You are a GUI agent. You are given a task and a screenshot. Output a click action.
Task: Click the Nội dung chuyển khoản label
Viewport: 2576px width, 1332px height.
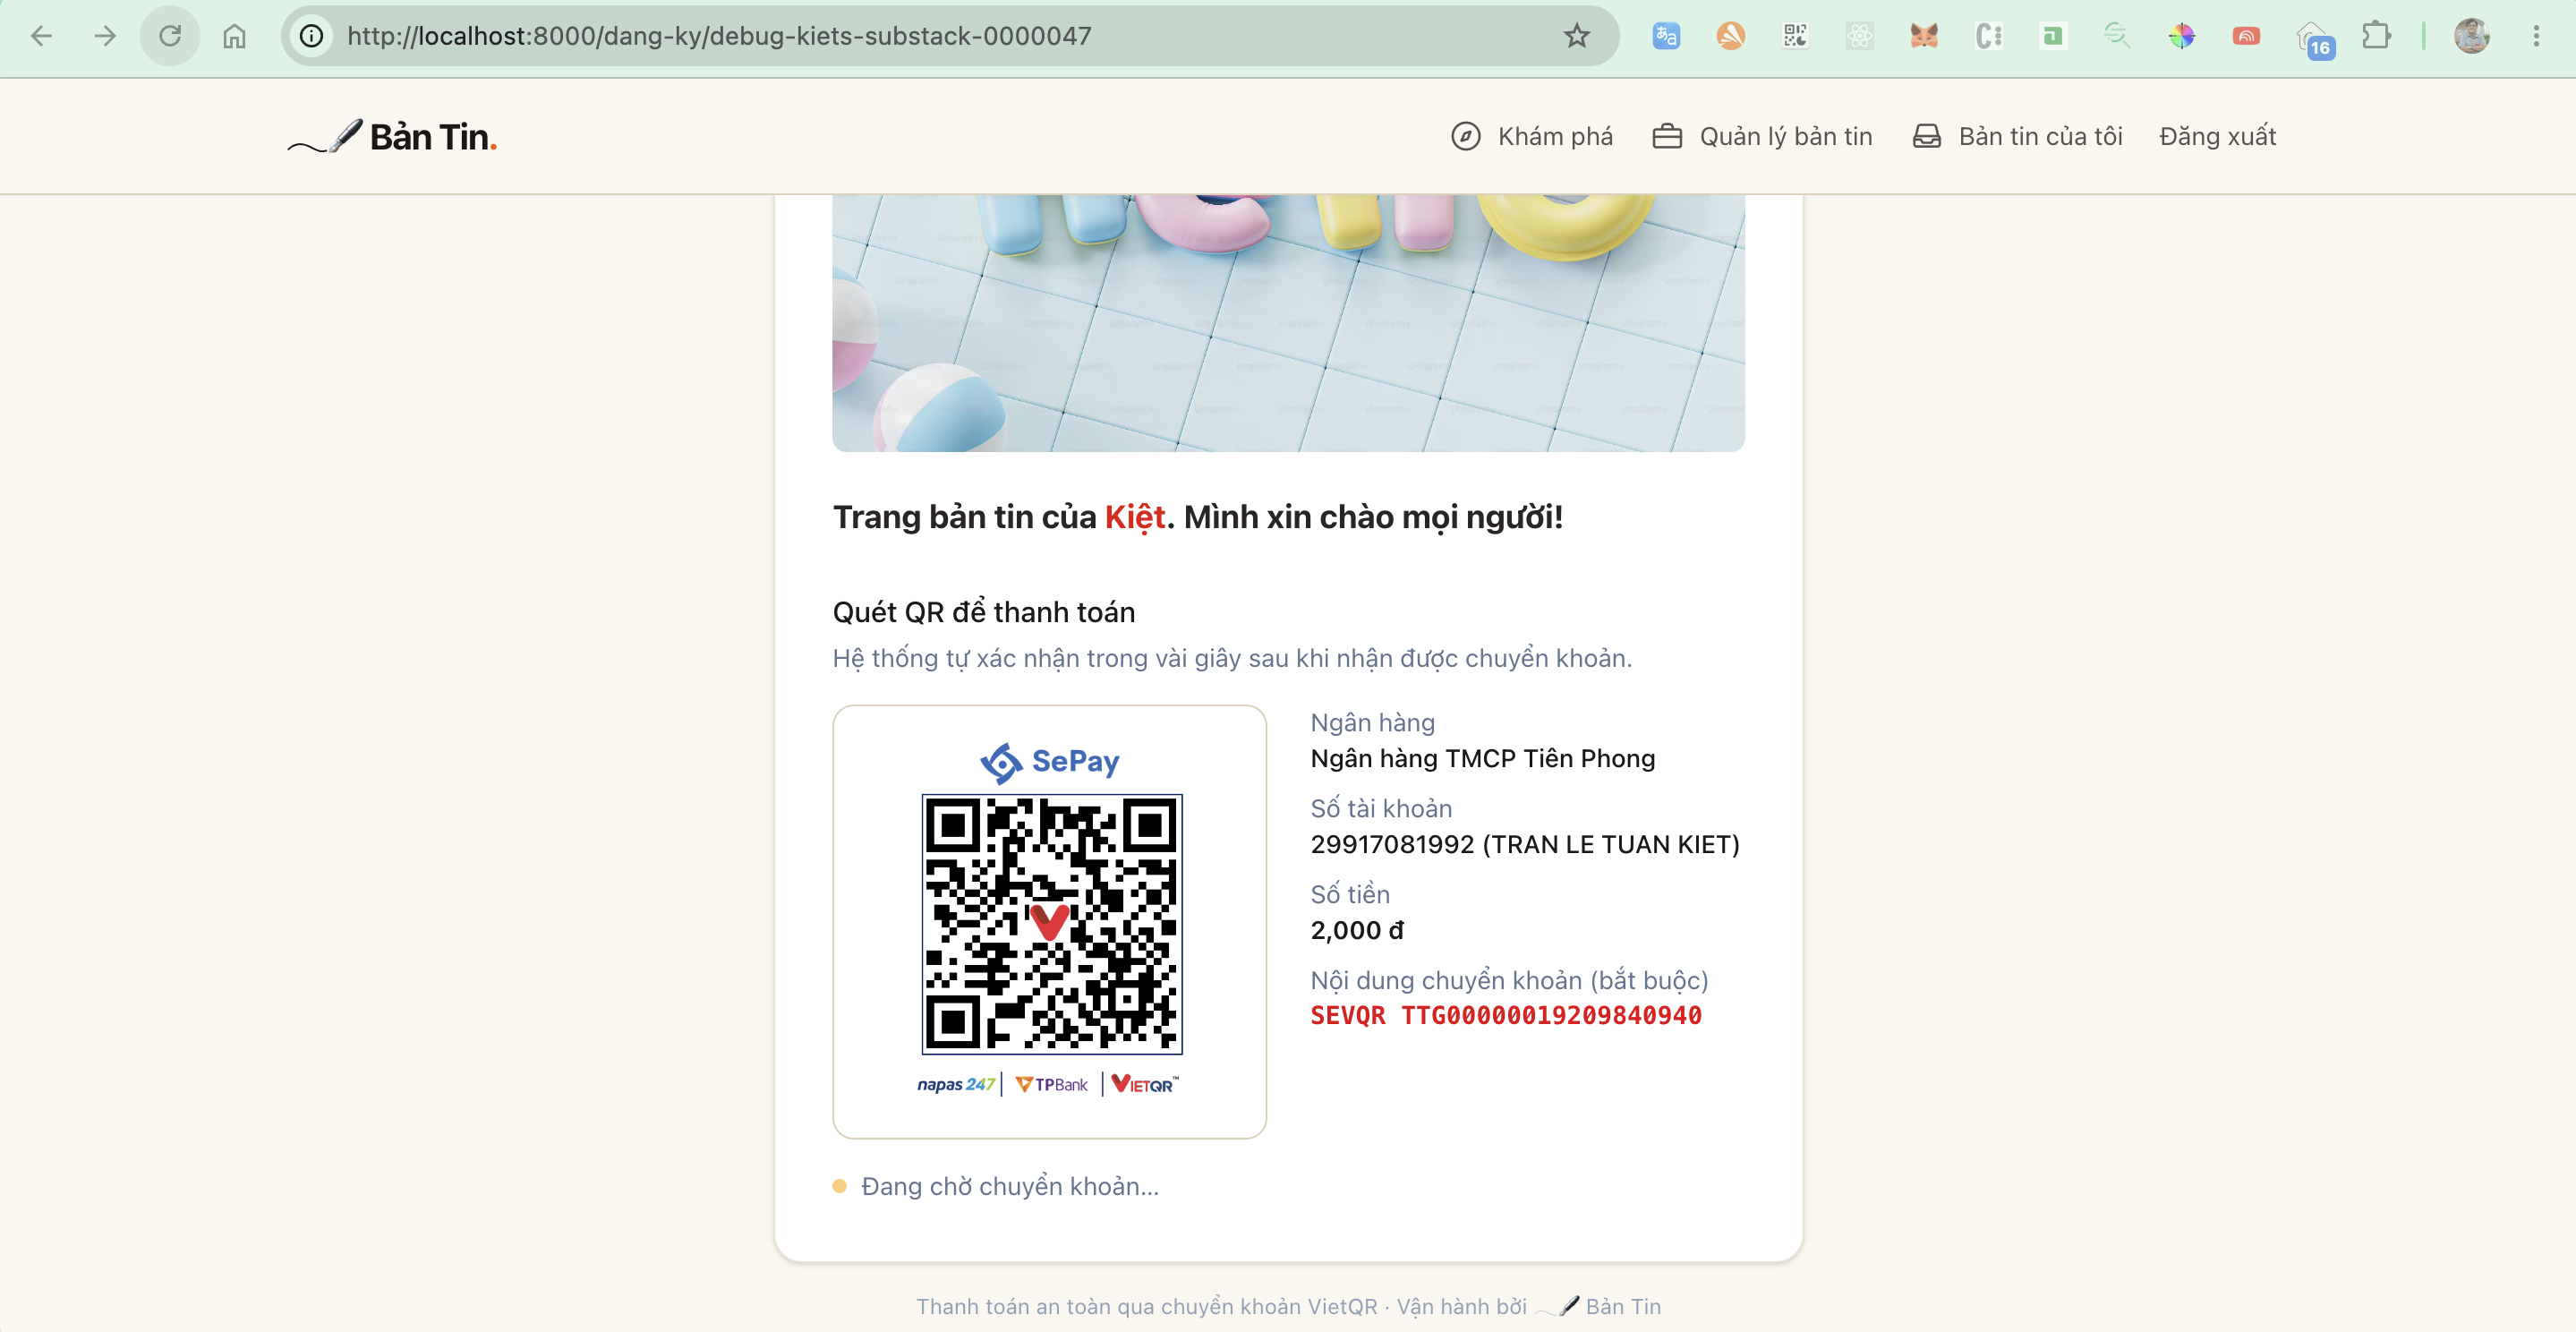coord(1509,980)
